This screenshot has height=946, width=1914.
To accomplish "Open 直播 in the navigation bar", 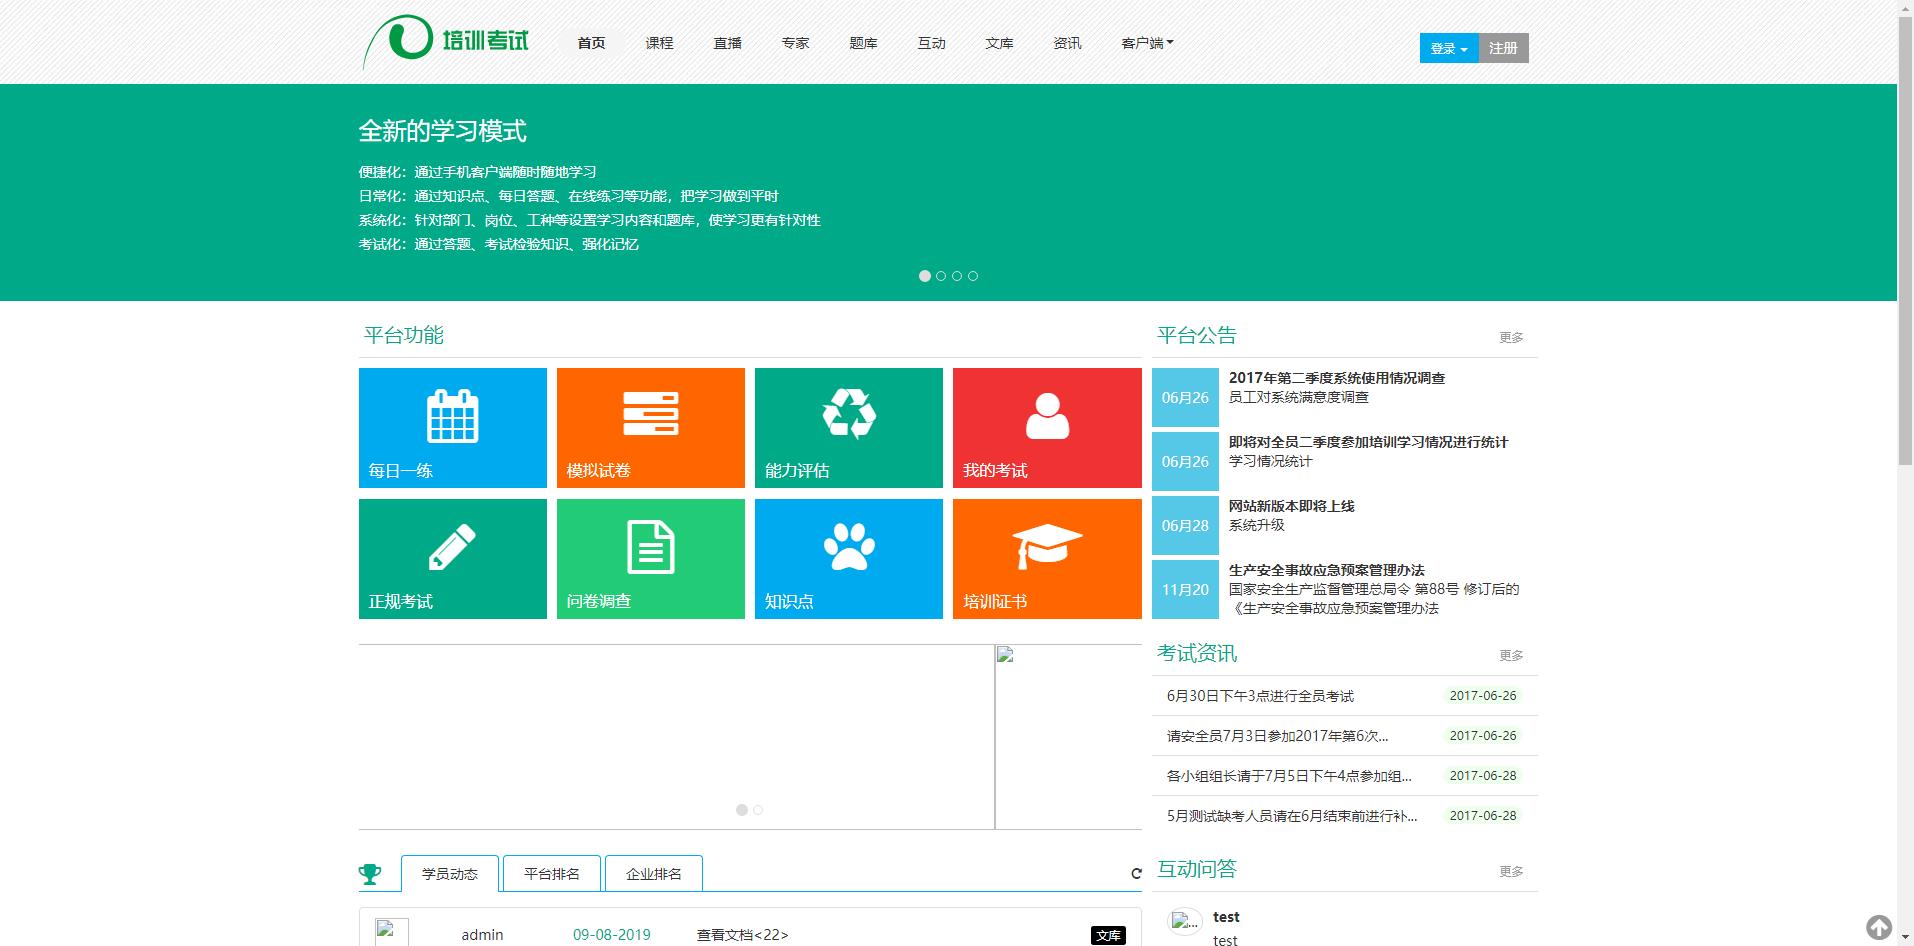I will 727,43.
